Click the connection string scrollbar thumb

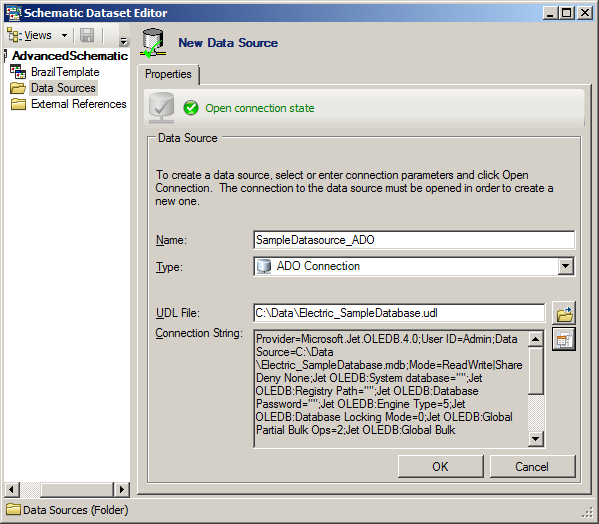(536, 370)
